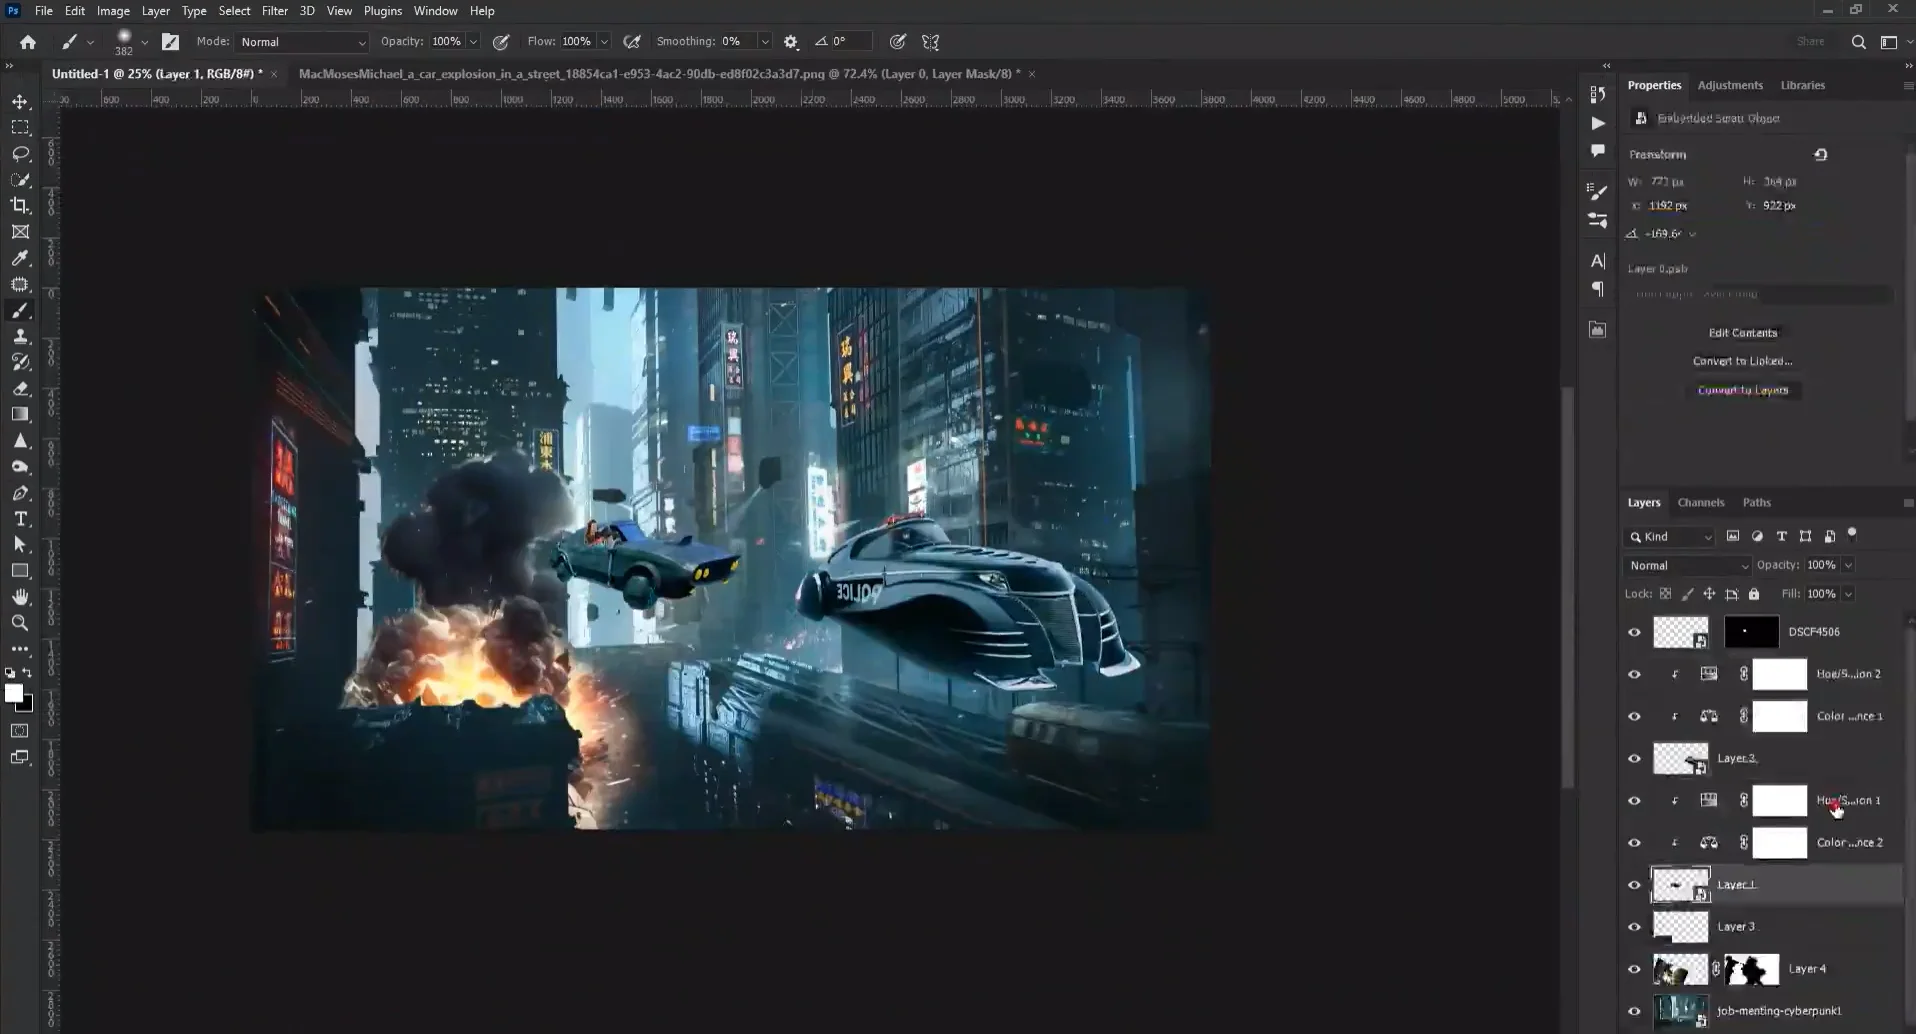The width and height of the screenshot is (1916, 1034).
Task: Select the Horizontal Type tool
Action: pyautogui.click(x=20, y=519)
